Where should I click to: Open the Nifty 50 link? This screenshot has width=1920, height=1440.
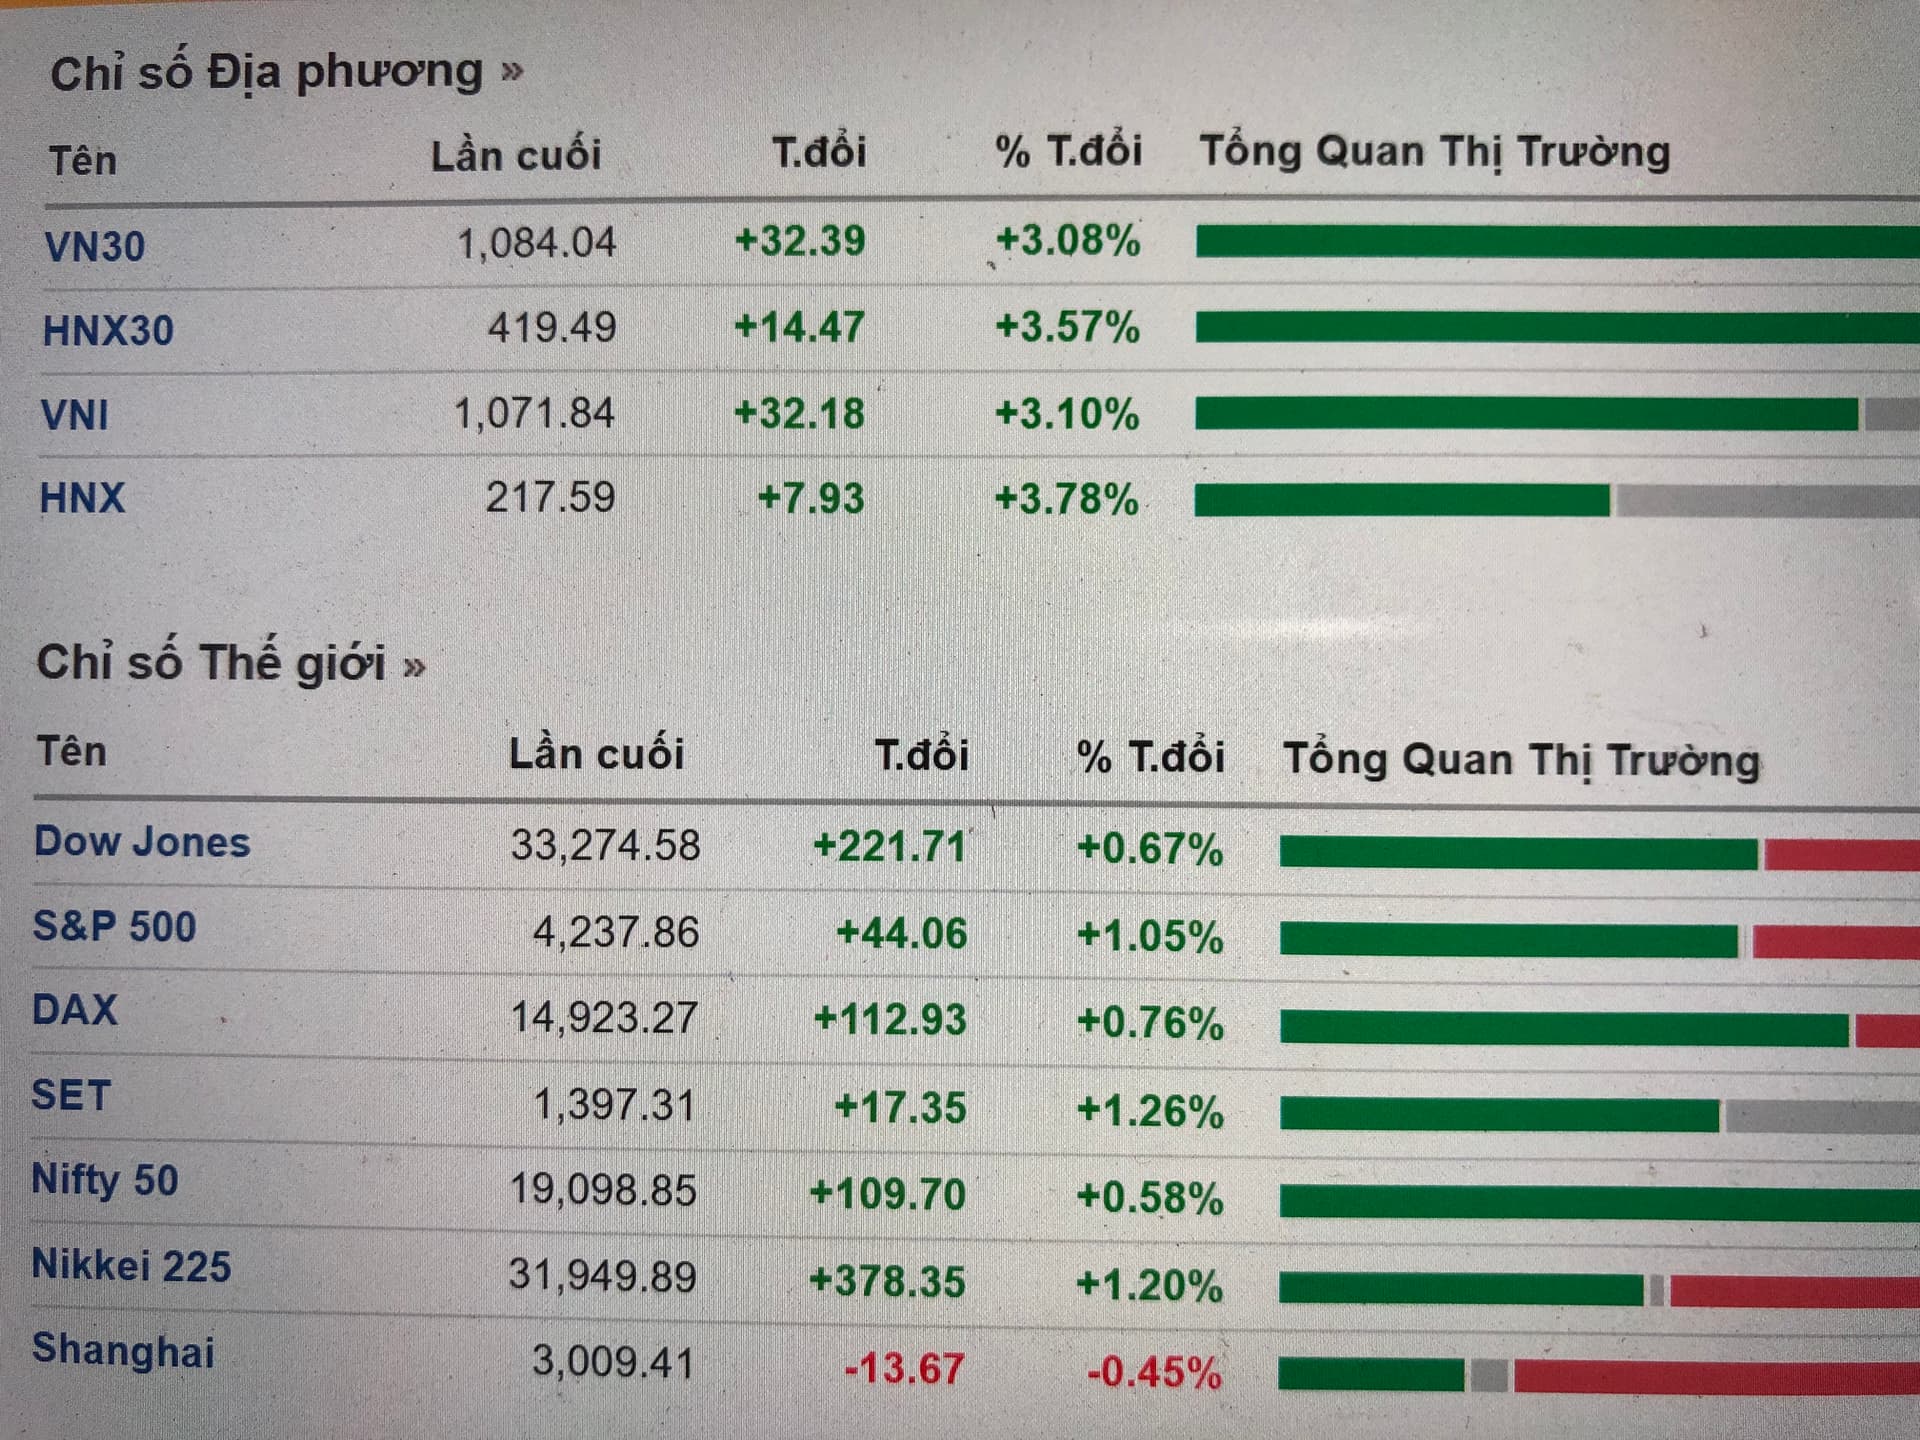[x=105, y=1180]
